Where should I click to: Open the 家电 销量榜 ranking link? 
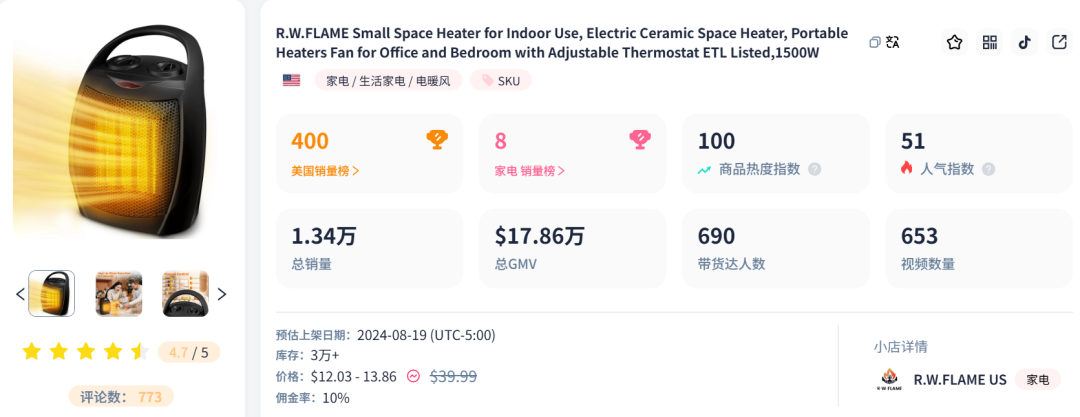click(x=530, y=170)
